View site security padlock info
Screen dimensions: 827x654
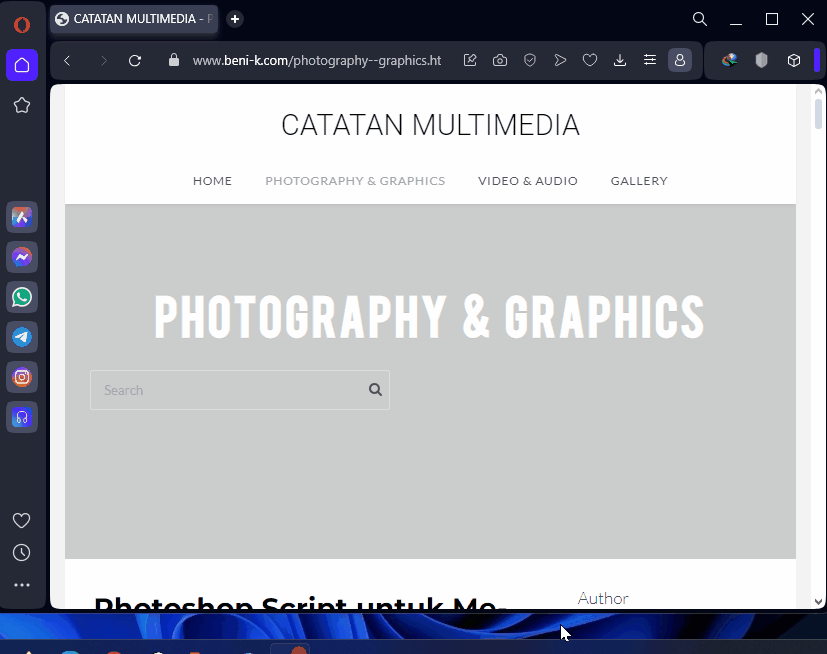[174, 60]
